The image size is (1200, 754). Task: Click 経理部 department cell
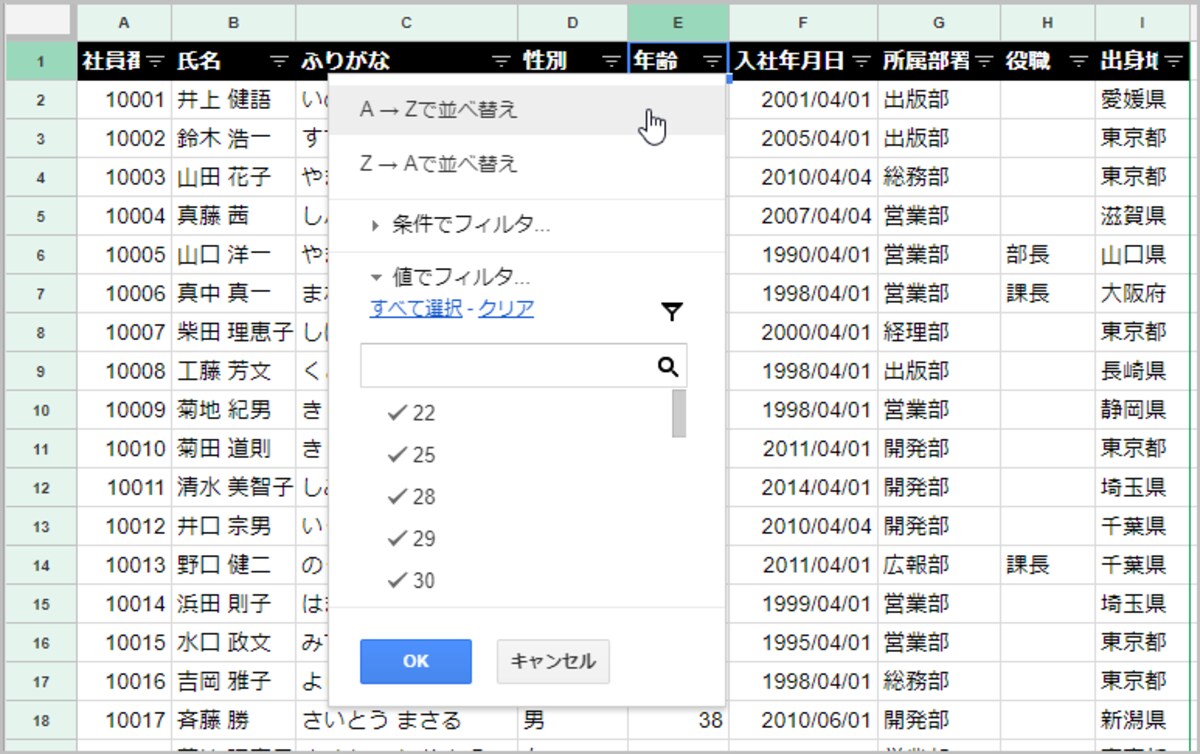point(939,332)
